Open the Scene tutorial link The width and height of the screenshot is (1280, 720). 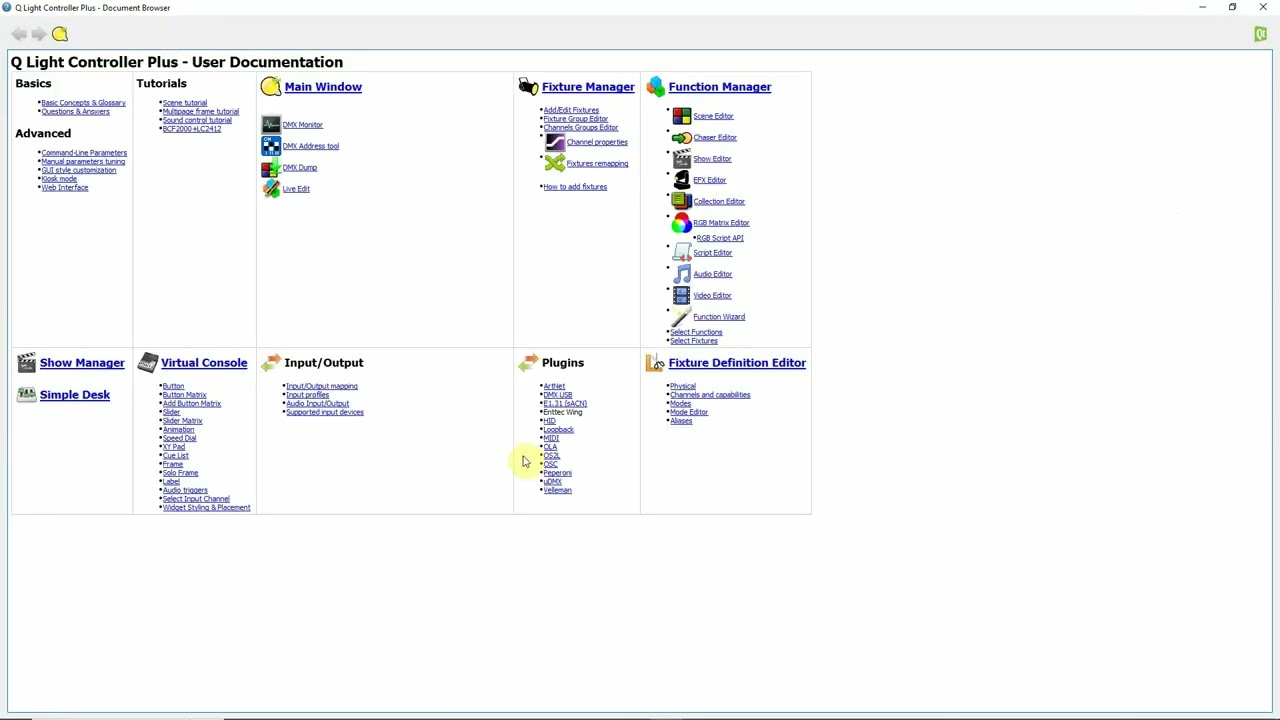[185, 103]
